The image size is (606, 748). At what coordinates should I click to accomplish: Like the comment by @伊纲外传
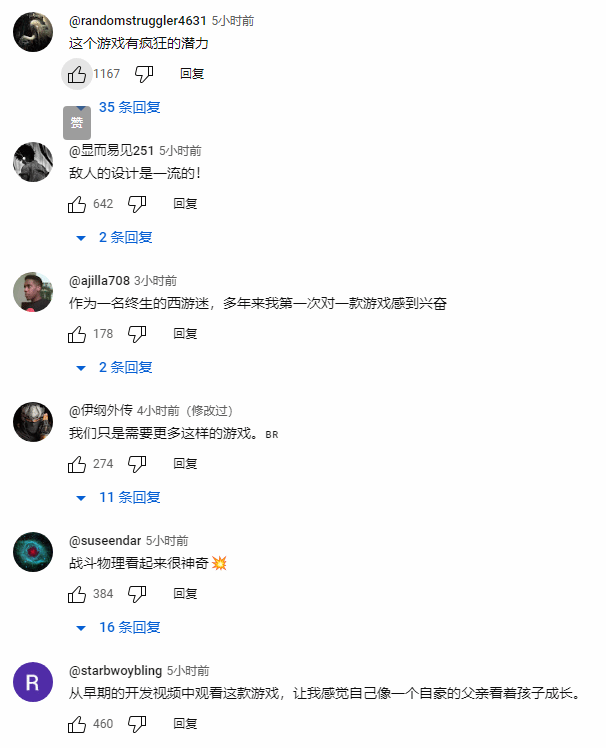point(77,464)
